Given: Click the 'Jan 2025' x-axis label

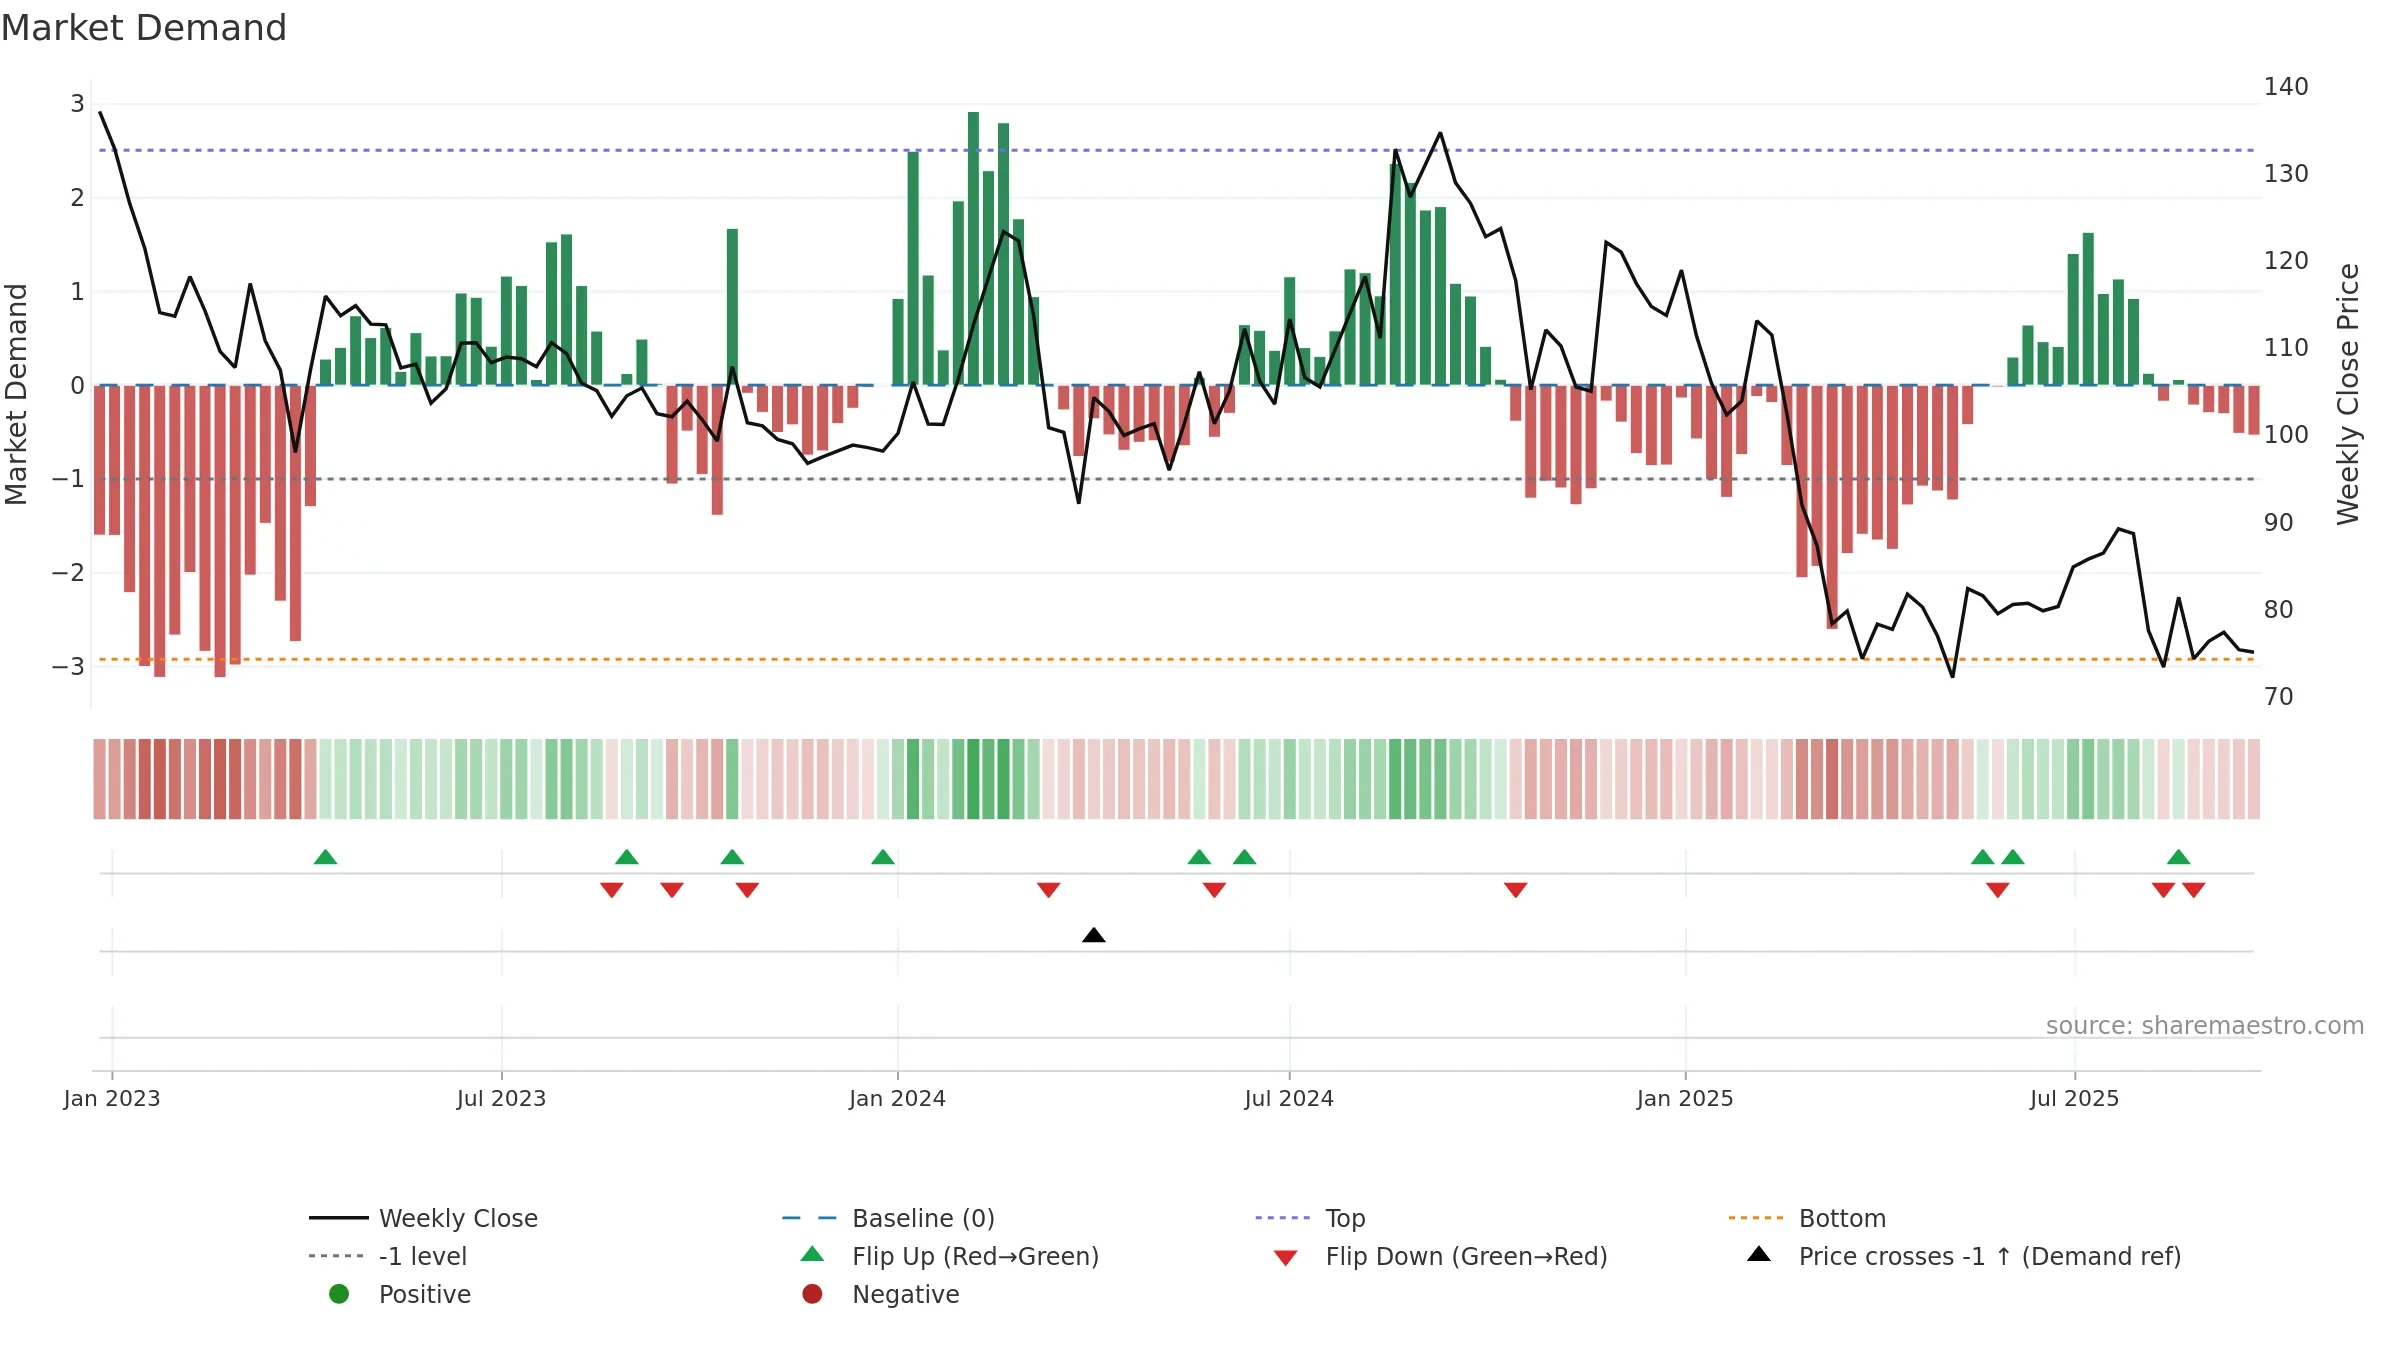Looking at the screenshot, I should (1685, 1098).
